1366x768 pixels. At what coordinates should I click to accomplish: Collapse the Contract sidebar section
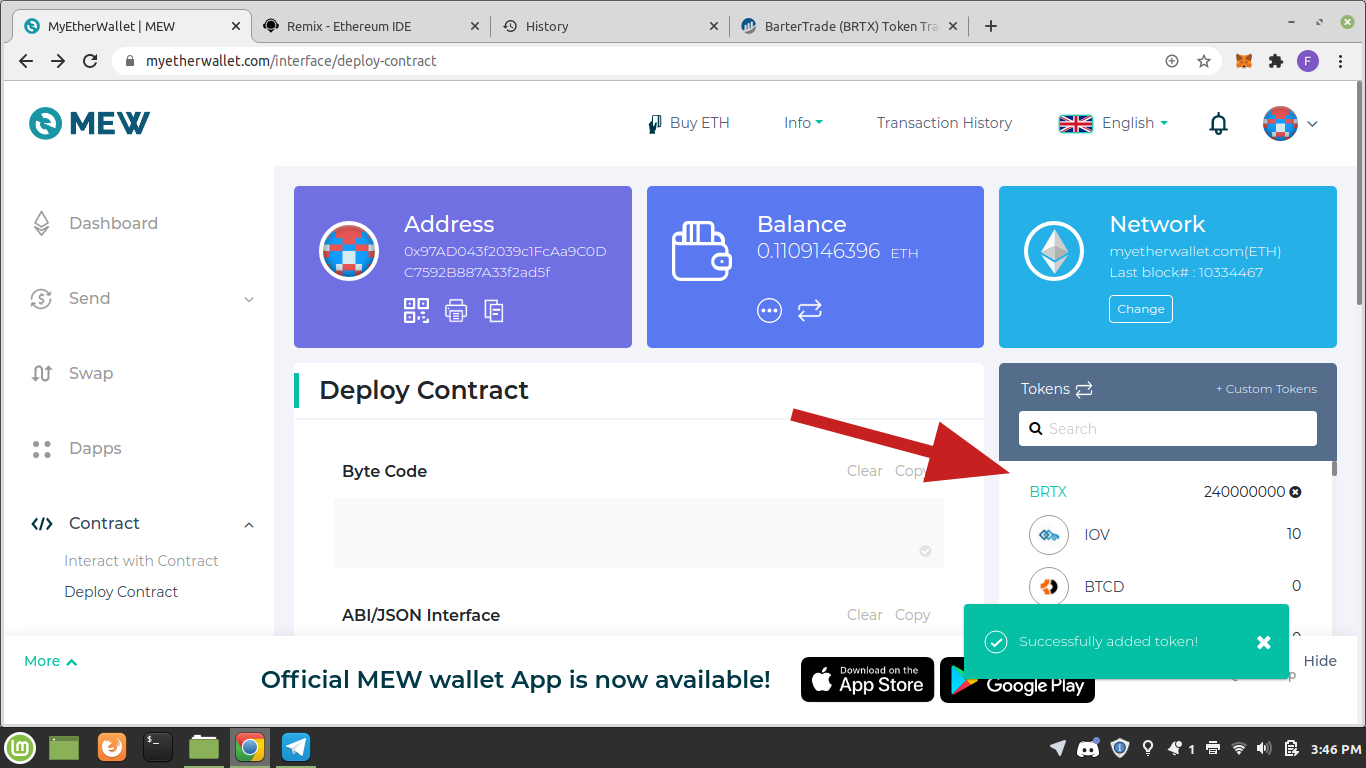pyautogui.click(x=249, y=524)
